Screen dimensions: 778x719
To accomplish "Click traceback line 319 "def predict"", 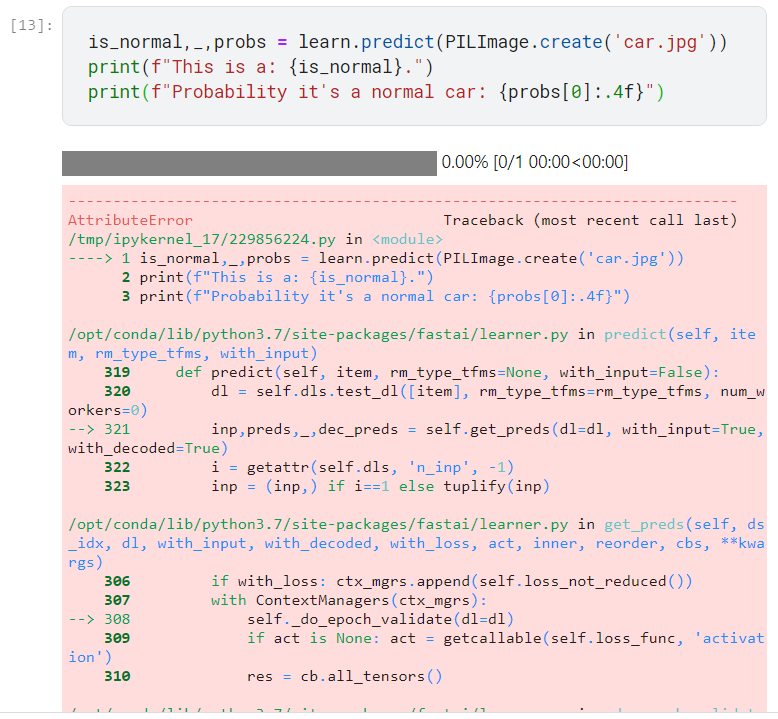I will (x=447, y=372).
